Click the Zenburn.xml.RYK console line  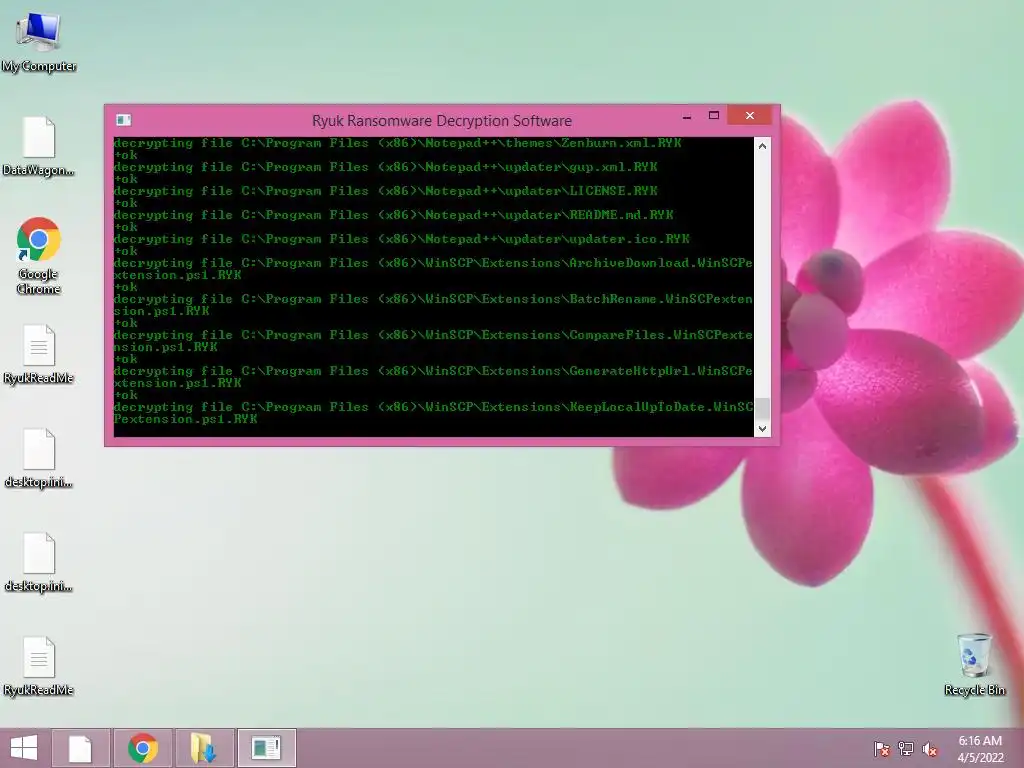[397, 143]
